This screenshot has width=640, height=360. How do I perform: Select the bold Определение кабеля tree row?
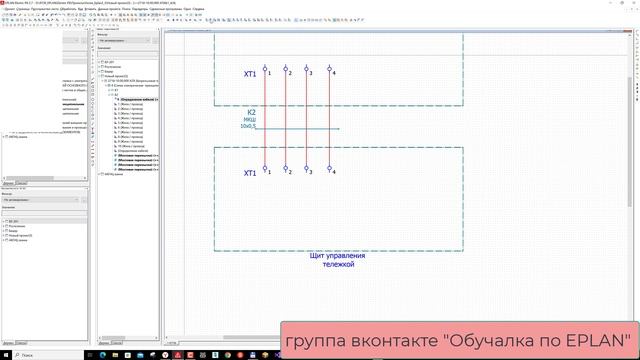138,99
